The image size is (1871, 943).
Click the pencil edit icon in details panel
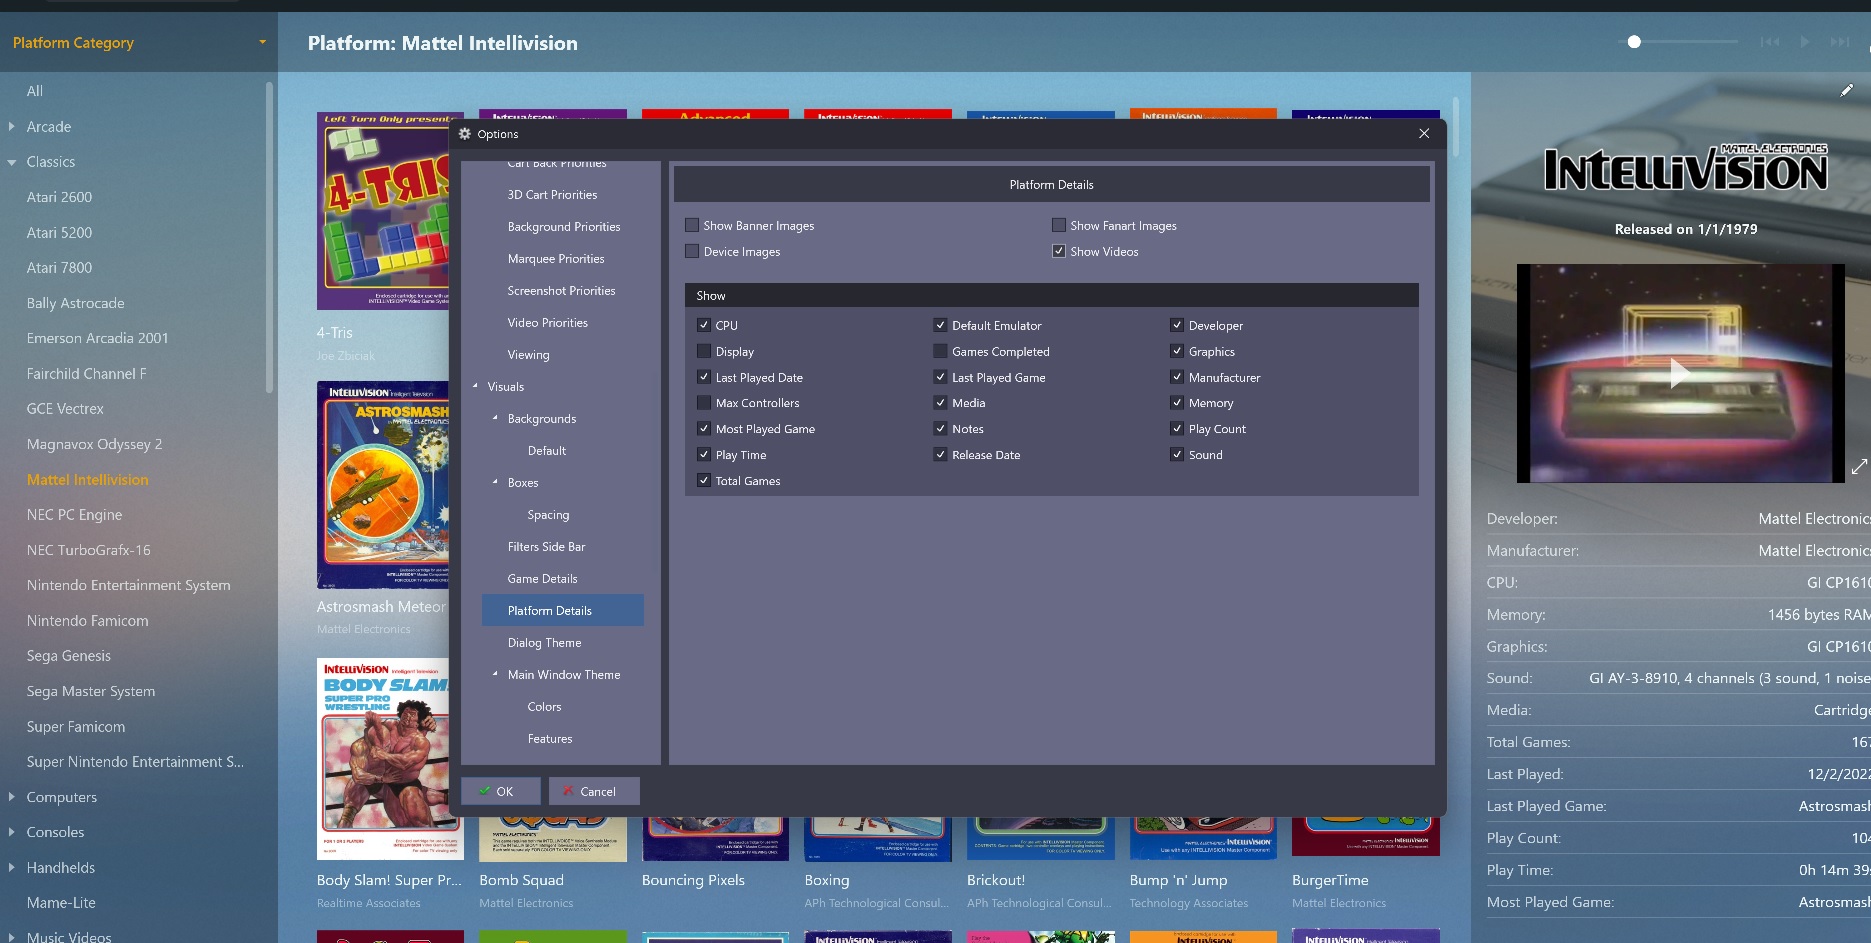(x=1846, y=90)
